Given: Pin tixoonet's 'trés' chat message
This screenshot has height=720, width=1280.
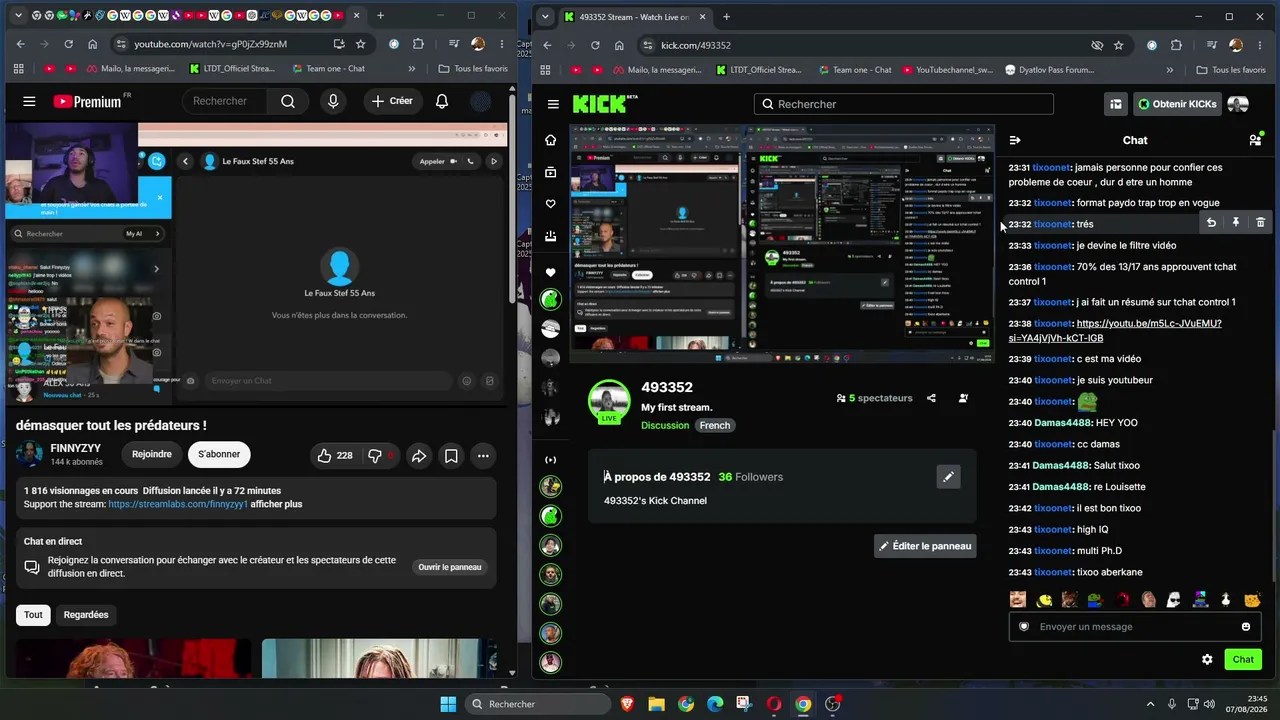Looking at the screenshot, I should coord(1236,223).
